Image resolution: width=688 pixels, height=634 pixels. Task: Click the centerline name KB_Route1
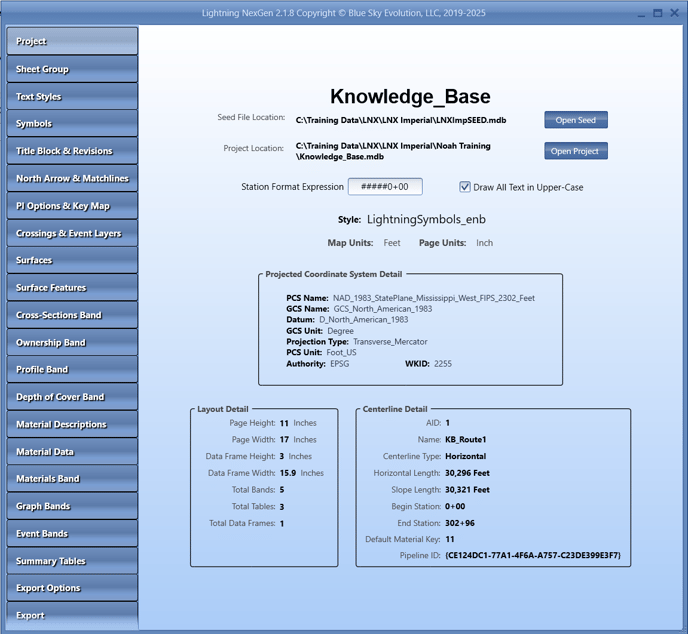coord(466,440)
